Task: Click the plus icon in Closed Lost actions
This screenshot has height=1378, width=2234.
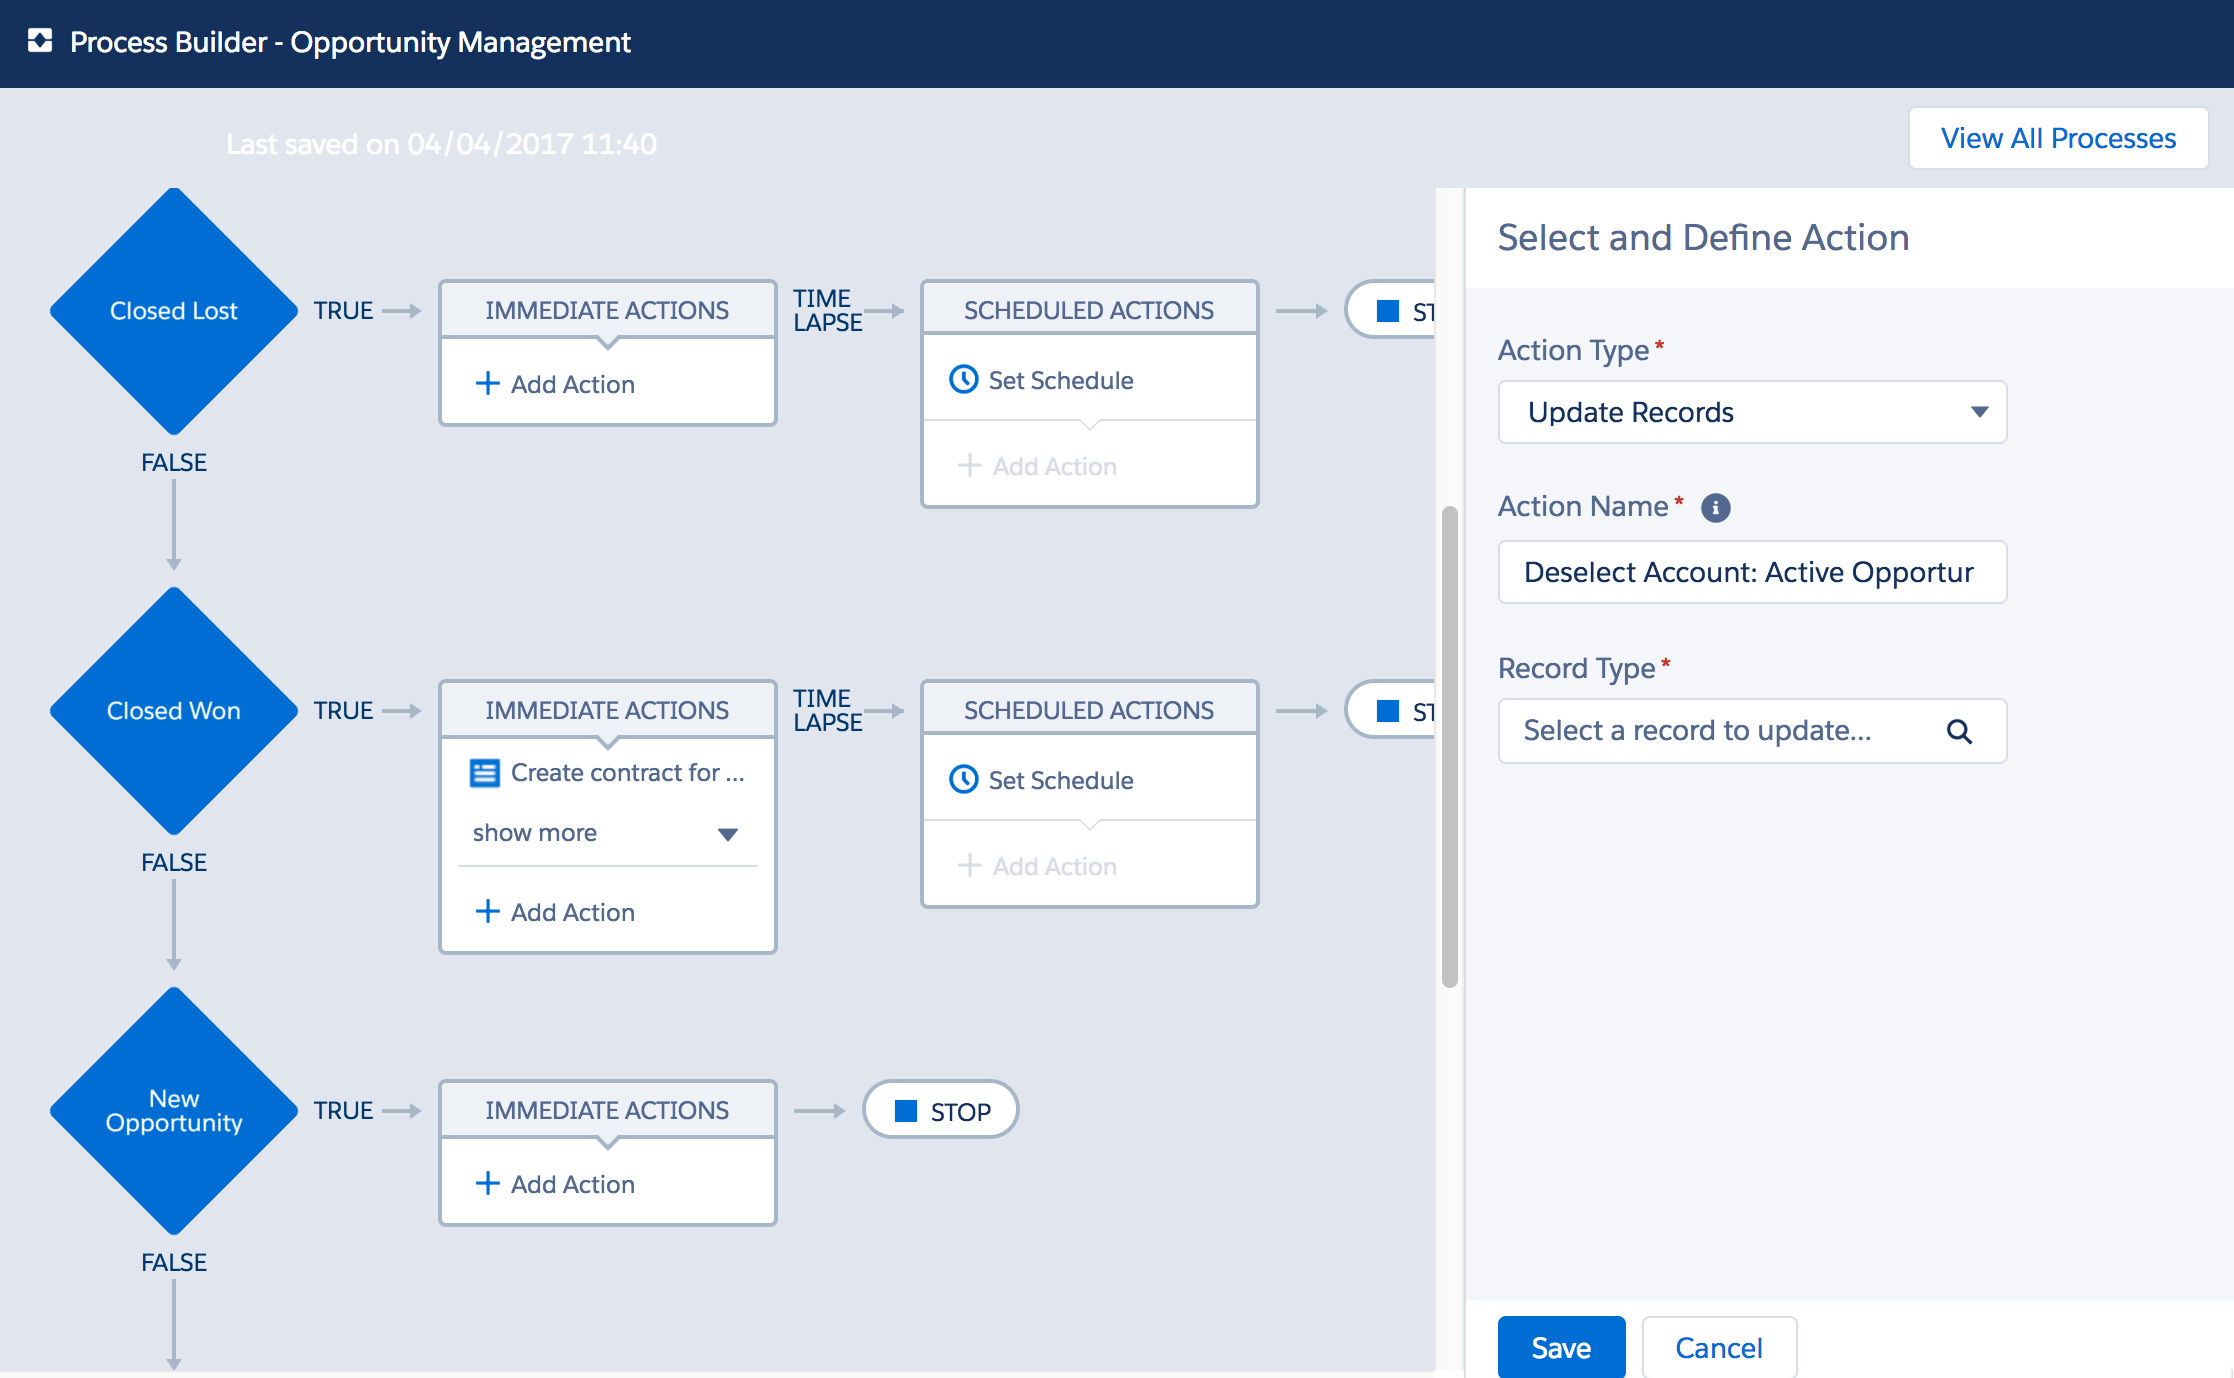Action: point(487,384)
